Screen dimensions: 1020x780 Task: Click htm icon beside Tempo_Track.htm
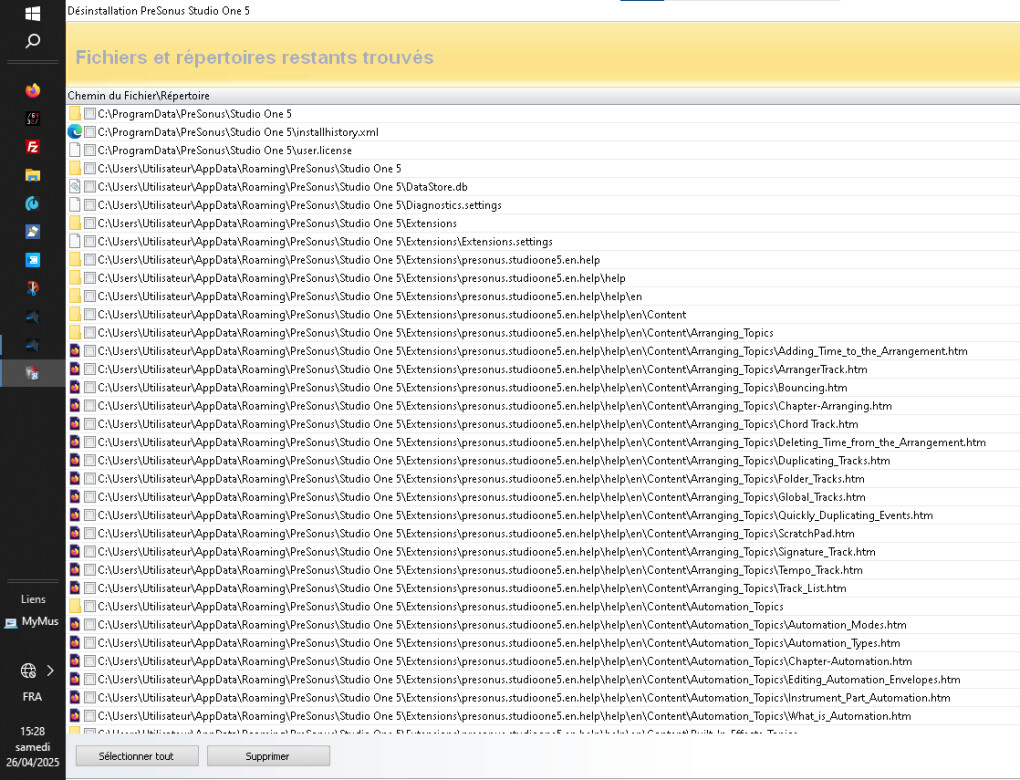click(x=75, y=570)
